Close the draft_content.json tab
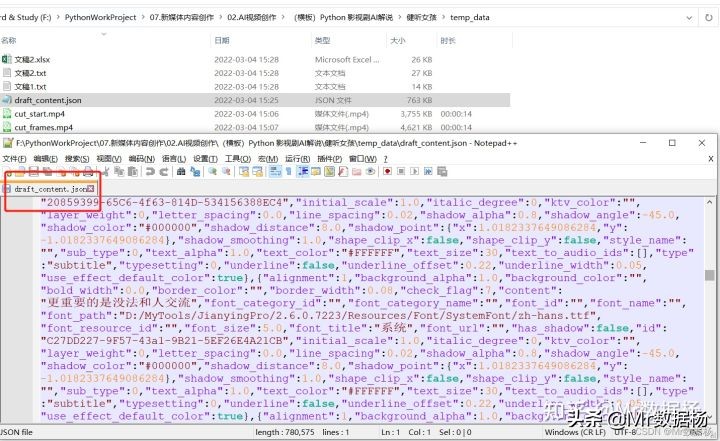Viewport: 720px width, 441px height. 91,189
